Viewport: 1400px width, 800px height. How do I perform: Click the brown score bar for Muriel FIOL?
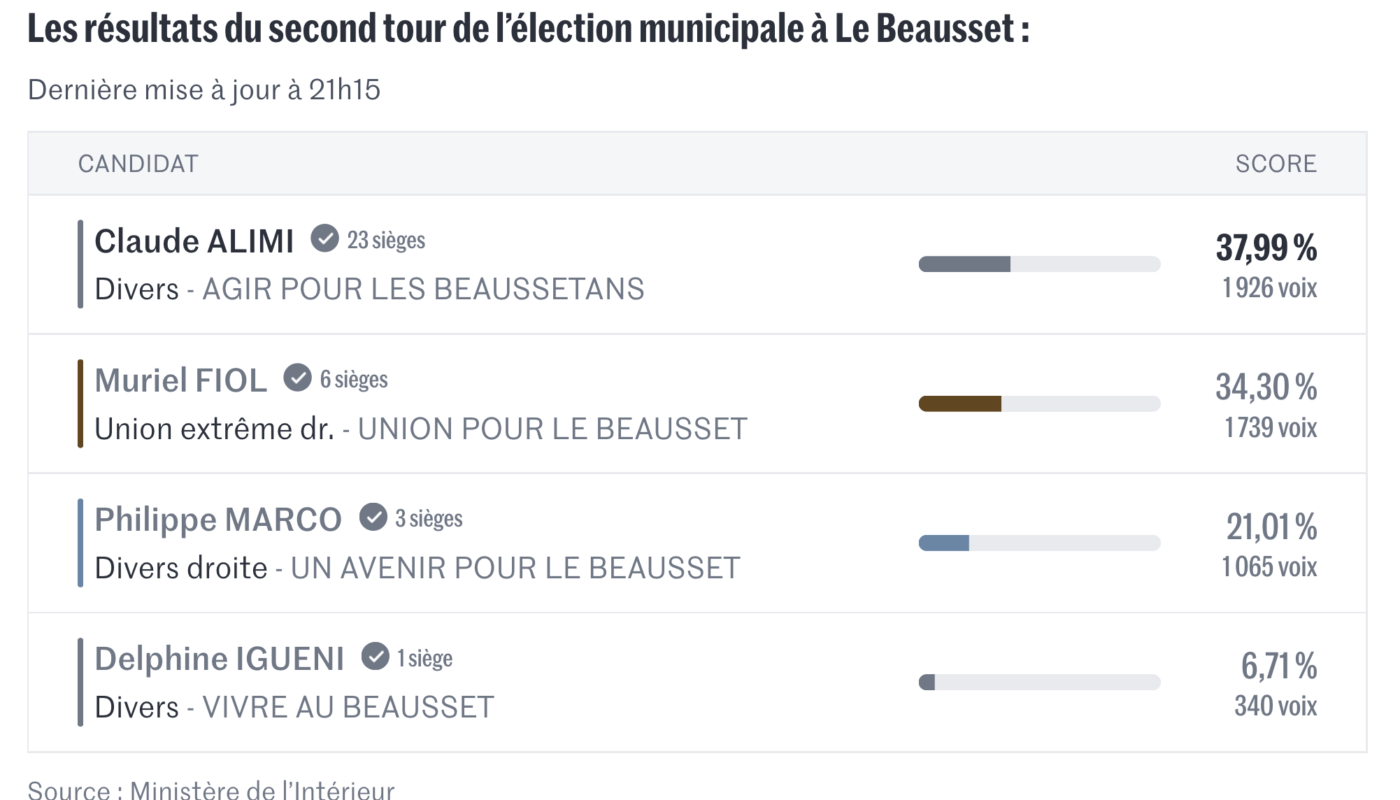click(960, 403)
